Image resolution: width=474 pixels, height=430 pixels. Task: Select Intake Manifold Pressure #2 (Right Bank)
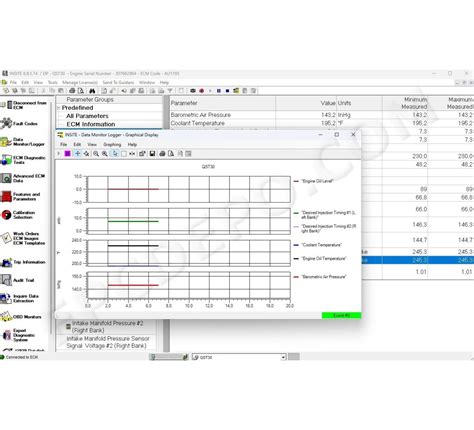pyautogui.click(x=107, y=327)
